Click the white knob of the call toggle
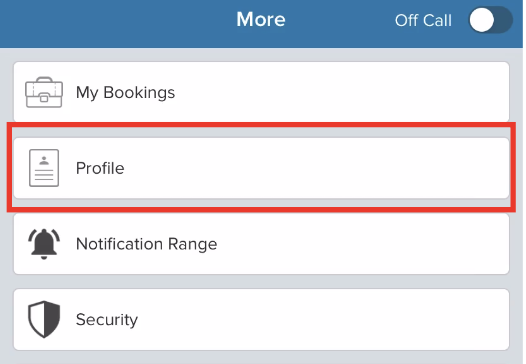Viewport: 526px width, 364px height. click(482, 20)
